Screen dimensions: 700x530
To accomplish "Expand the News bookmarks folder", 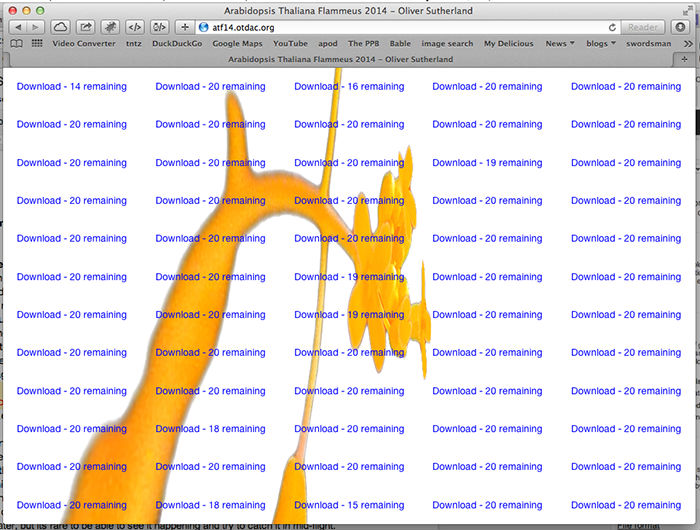I will point(559,44).
